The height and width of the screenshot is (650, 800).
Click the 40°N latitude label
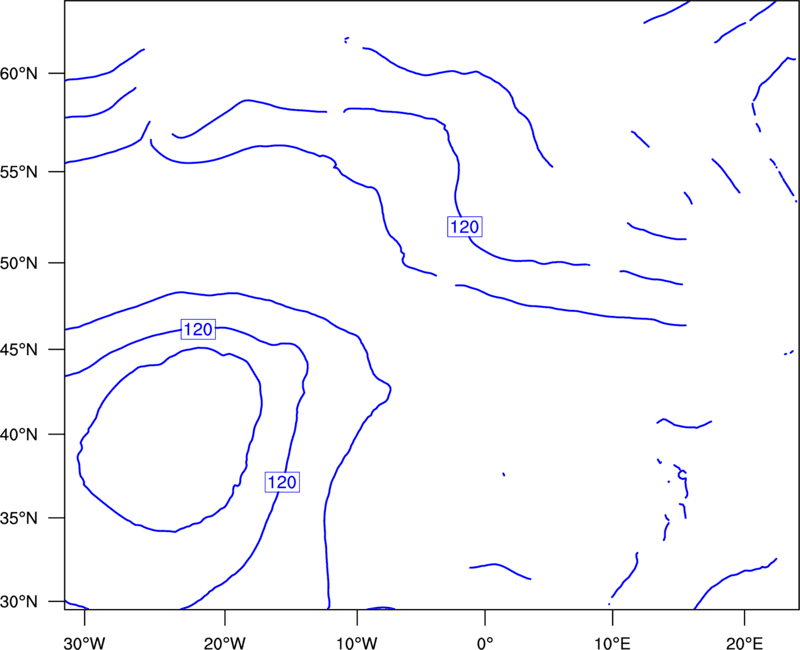point(19,435)
